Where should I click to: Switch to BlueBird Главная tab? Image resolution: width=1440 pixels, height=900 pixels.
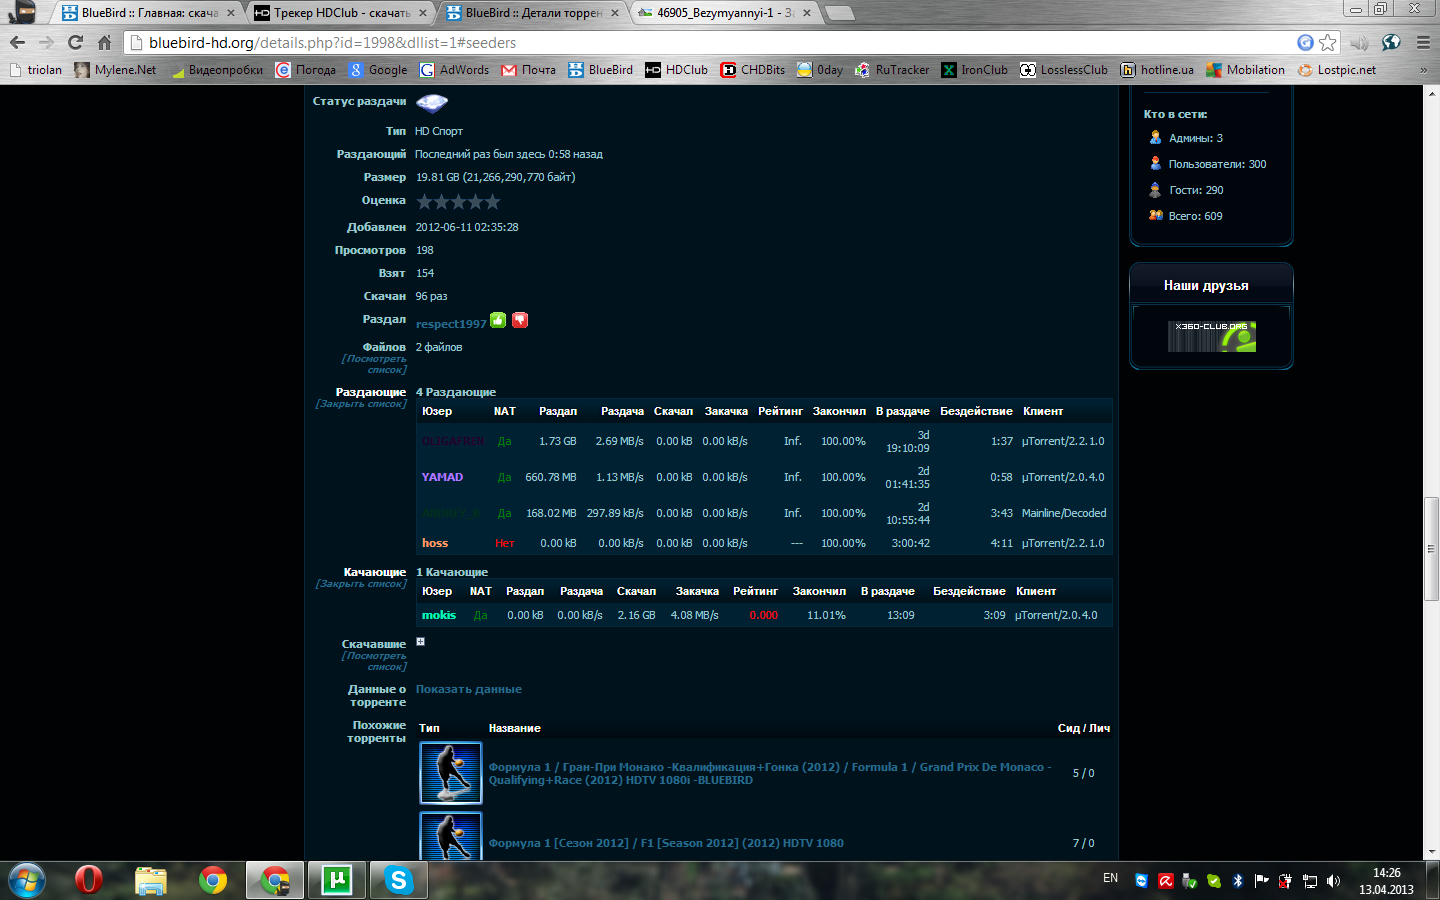coord(149,13)
